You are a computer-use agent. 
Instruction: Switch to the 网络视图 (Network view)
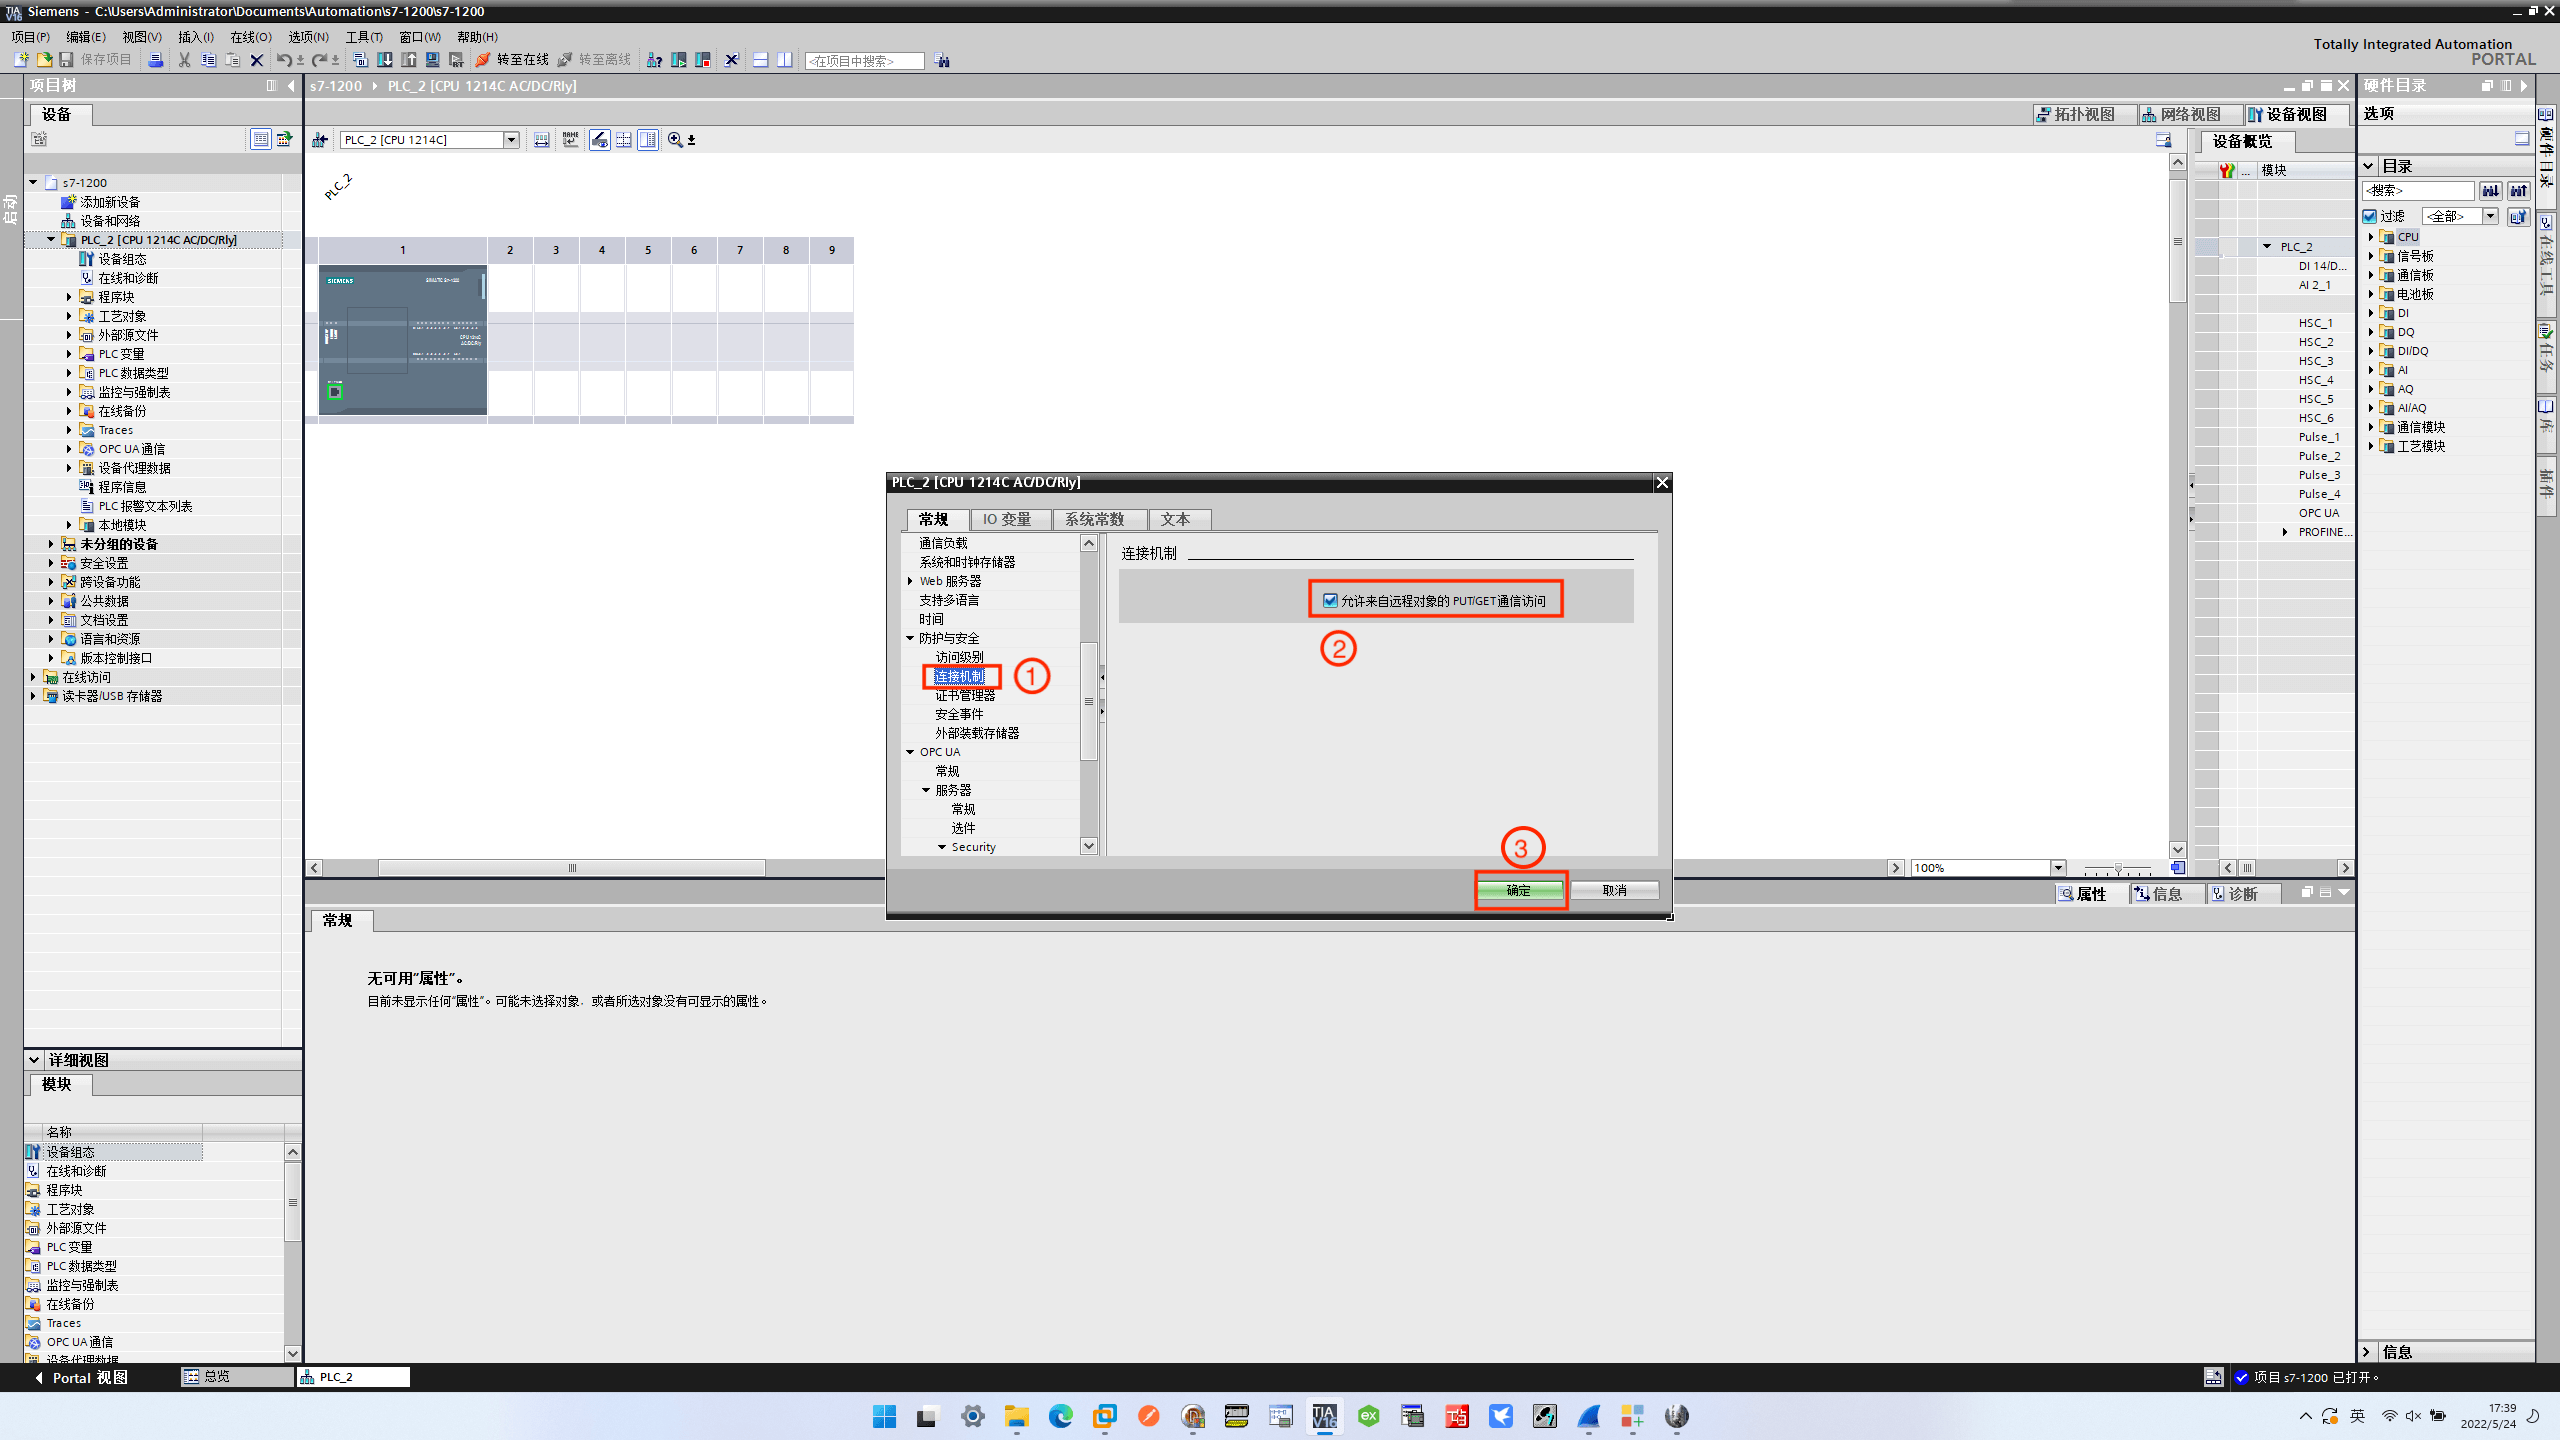[2191, 114]
